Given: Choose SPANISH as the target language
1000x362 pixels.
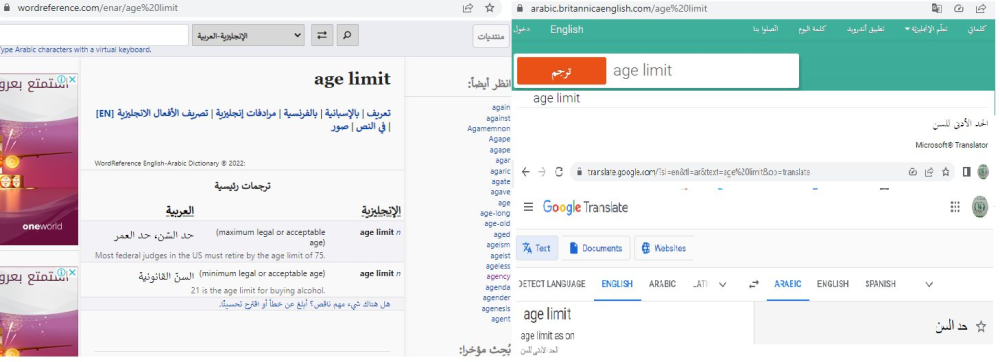Looking at the screenshot, I should (x=881, y=284).
